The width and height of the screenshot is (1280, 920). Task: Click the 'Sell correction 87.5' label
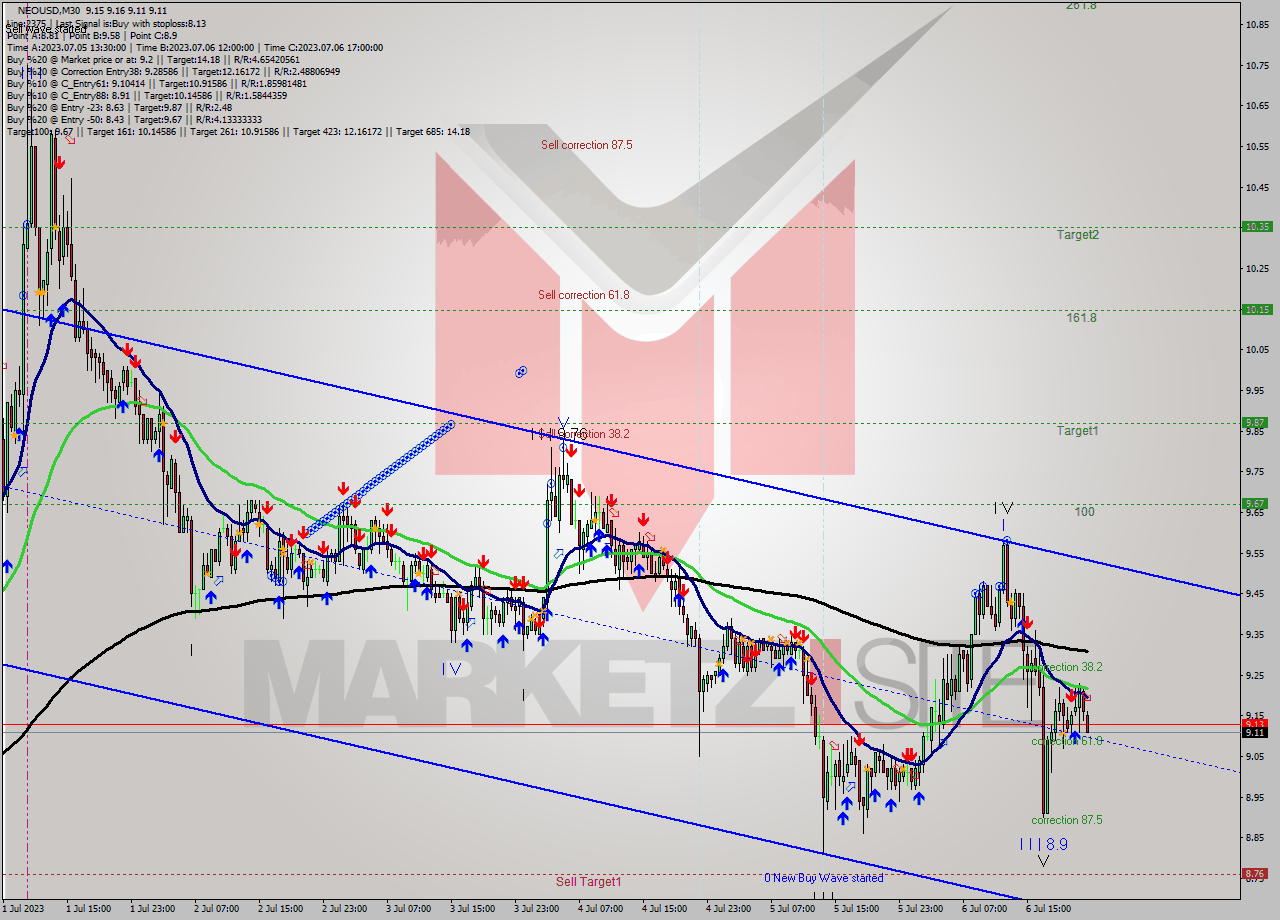586,145
